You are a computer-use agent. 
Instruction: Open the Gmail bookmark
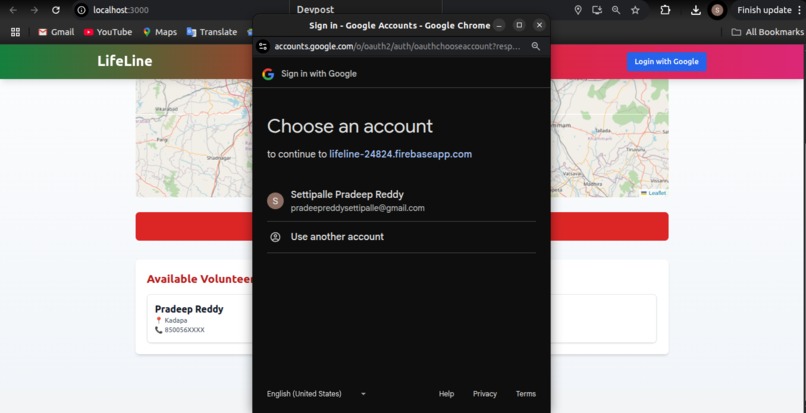coord(56,32)
